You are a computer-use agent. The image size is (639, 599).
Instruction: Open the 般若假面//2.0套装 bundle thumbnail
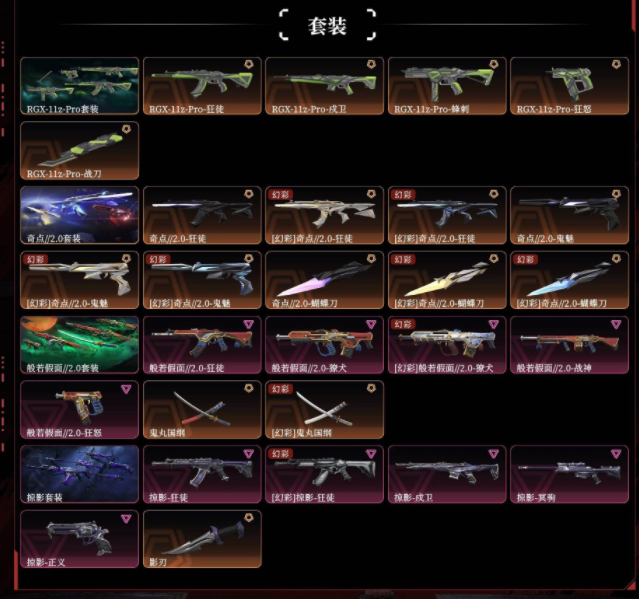[79, 345]
